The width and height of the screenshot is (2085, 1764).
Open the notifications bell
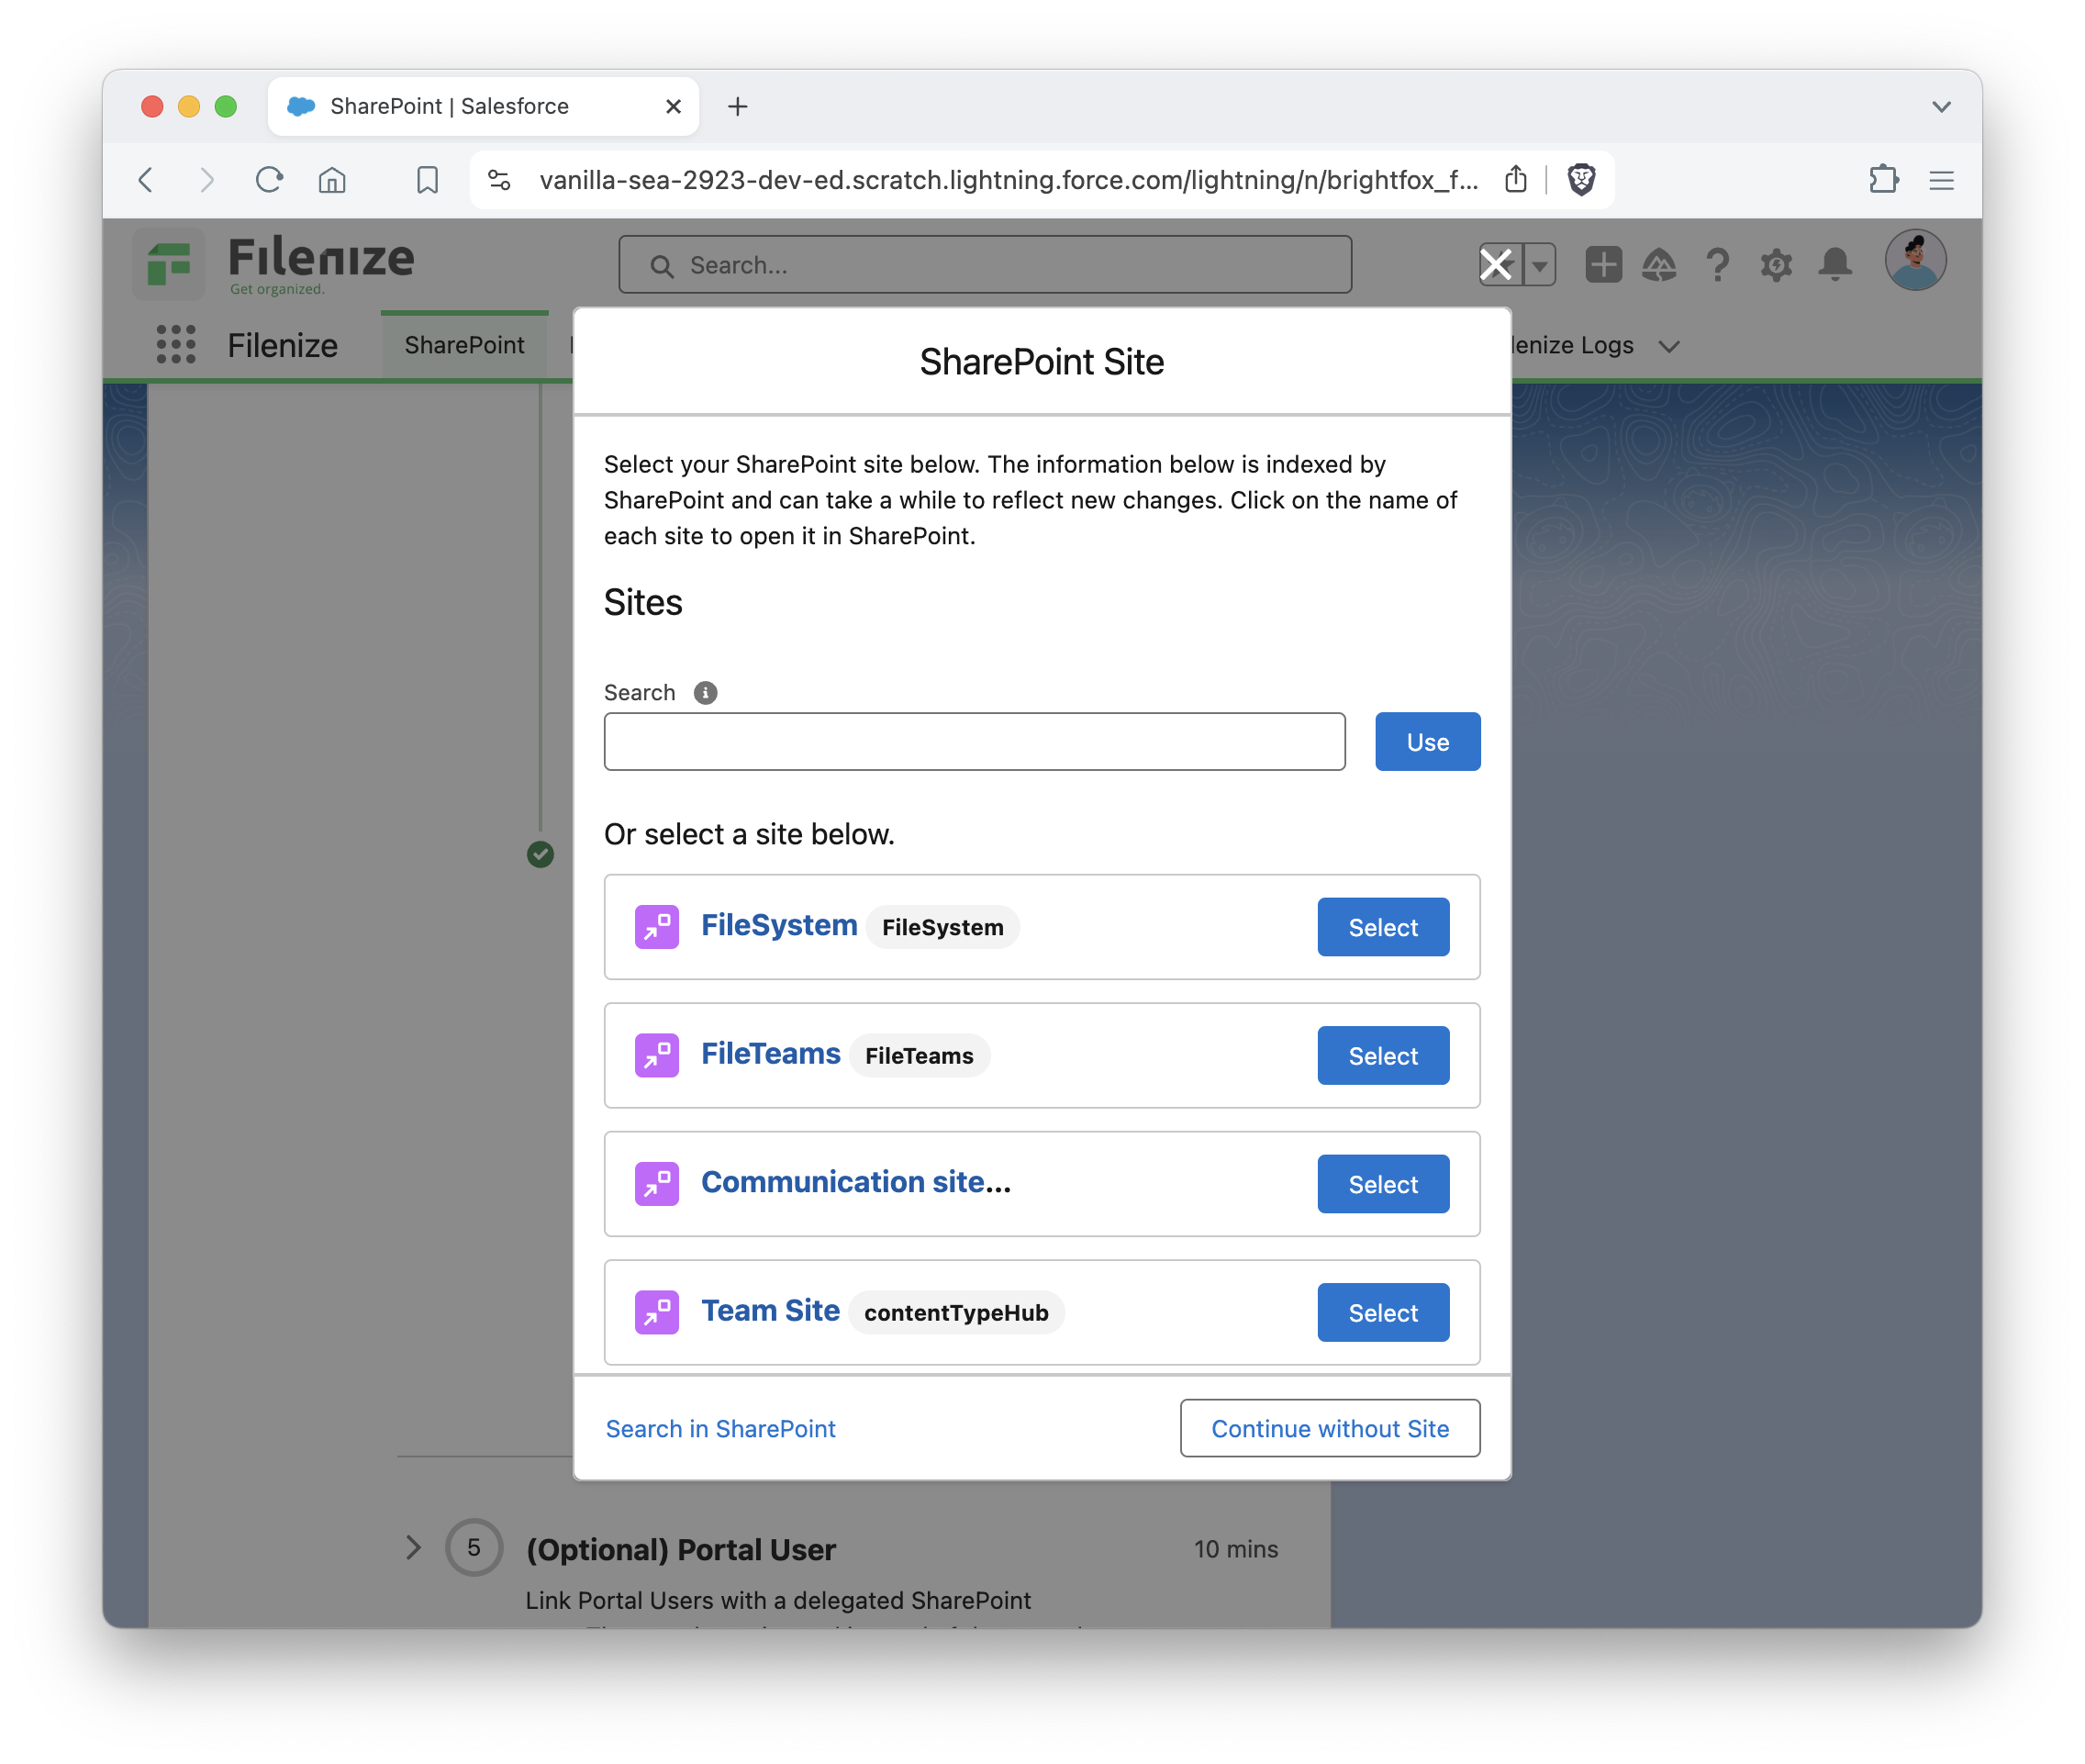tap(1834, 265)
